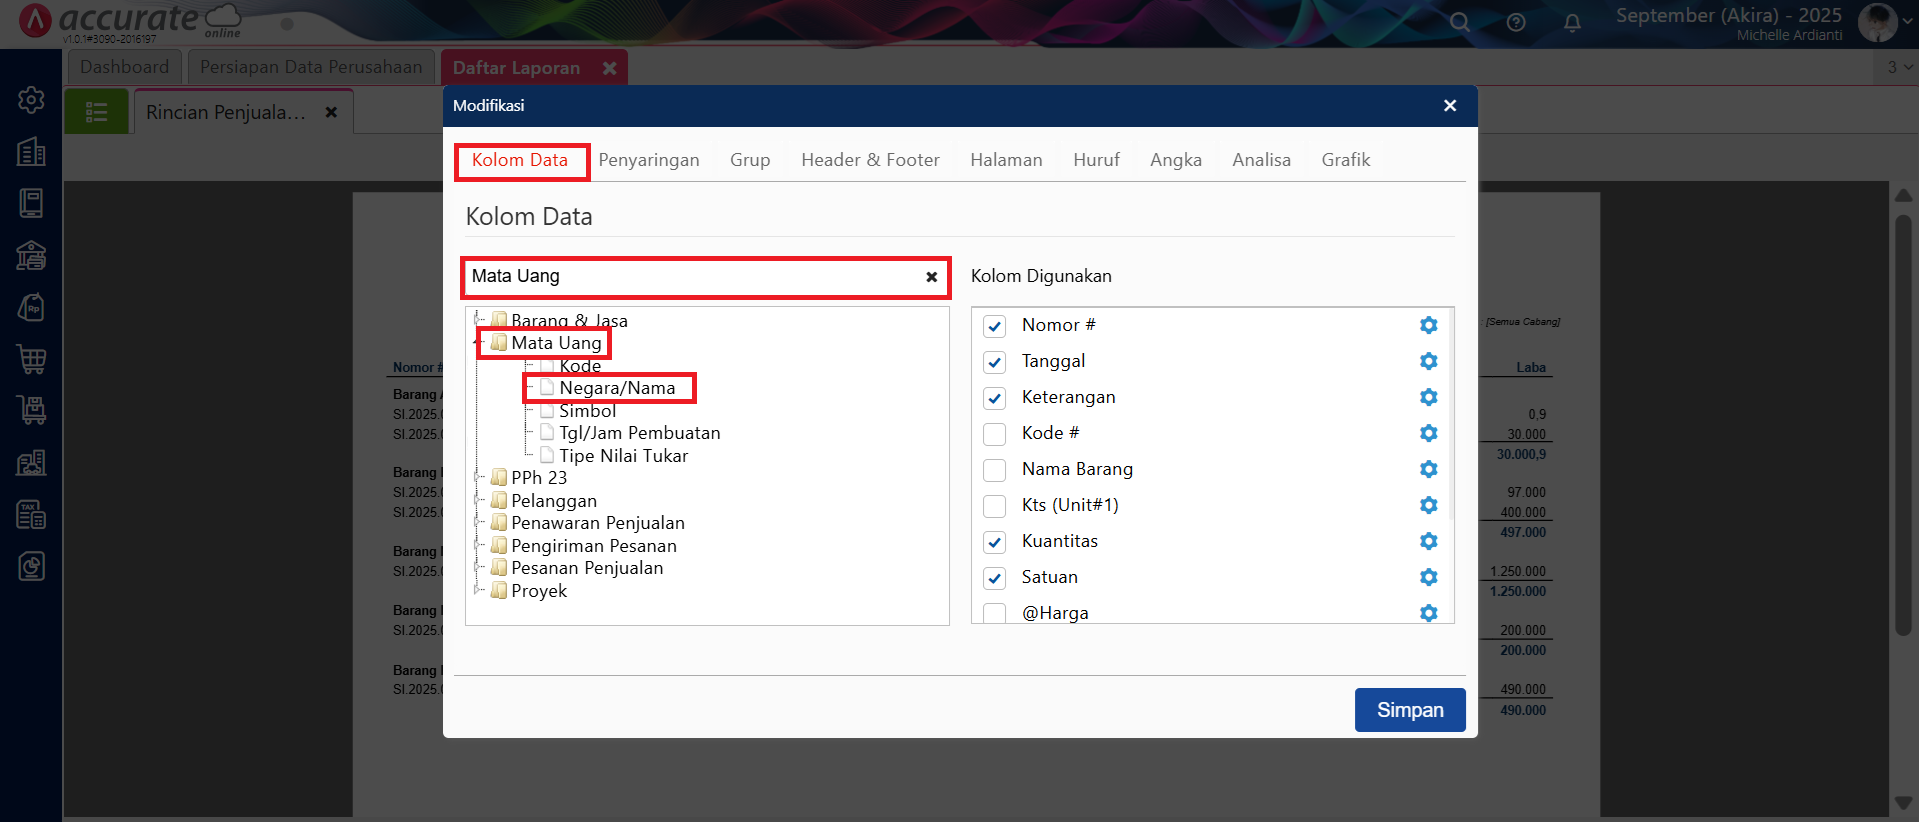Screen dimensions: 1919x822
Task: Open the help question mark icon
Action: (1516, 22)
